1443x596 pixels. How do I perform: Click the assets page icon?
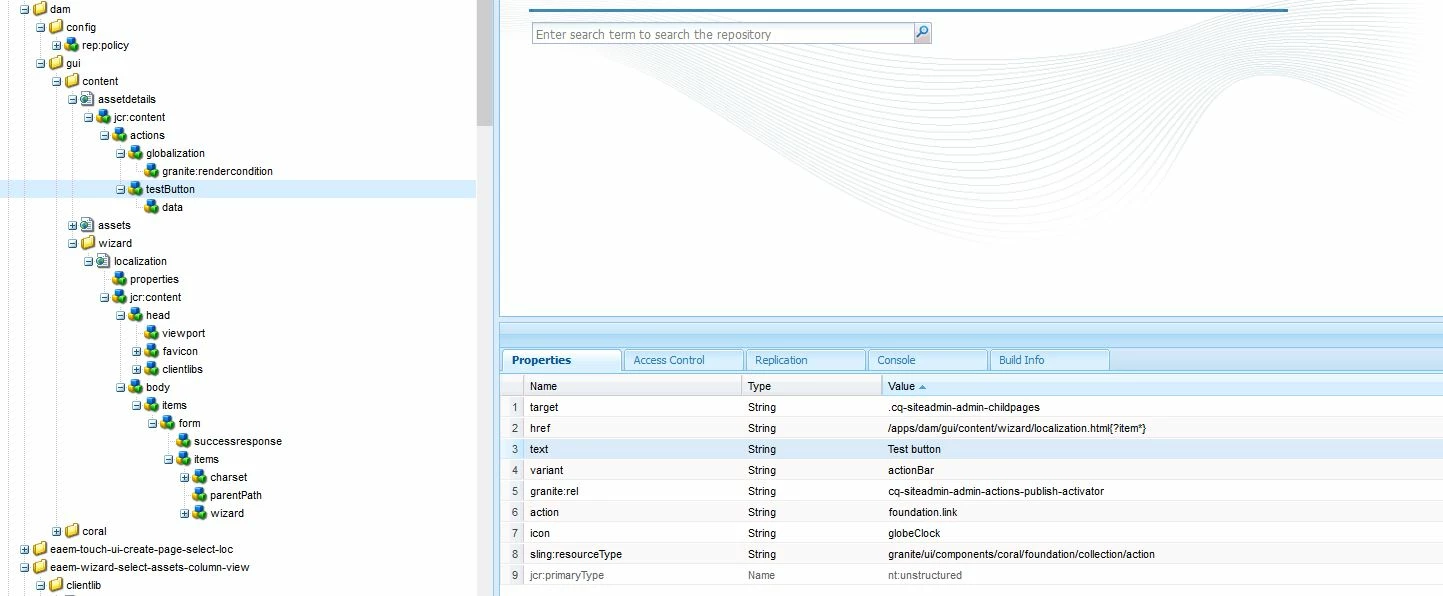[88, 225]
